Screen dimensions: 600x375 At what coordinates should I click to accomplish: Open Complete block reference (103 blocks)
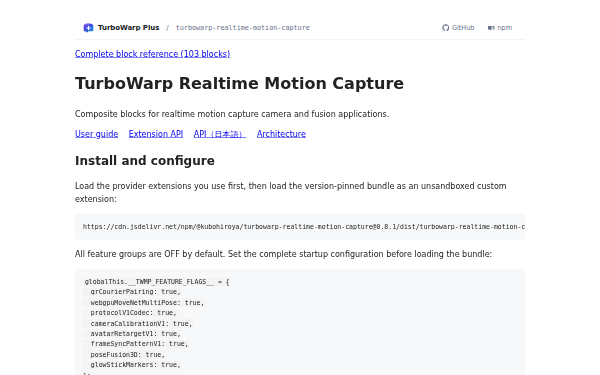point(152,54)
